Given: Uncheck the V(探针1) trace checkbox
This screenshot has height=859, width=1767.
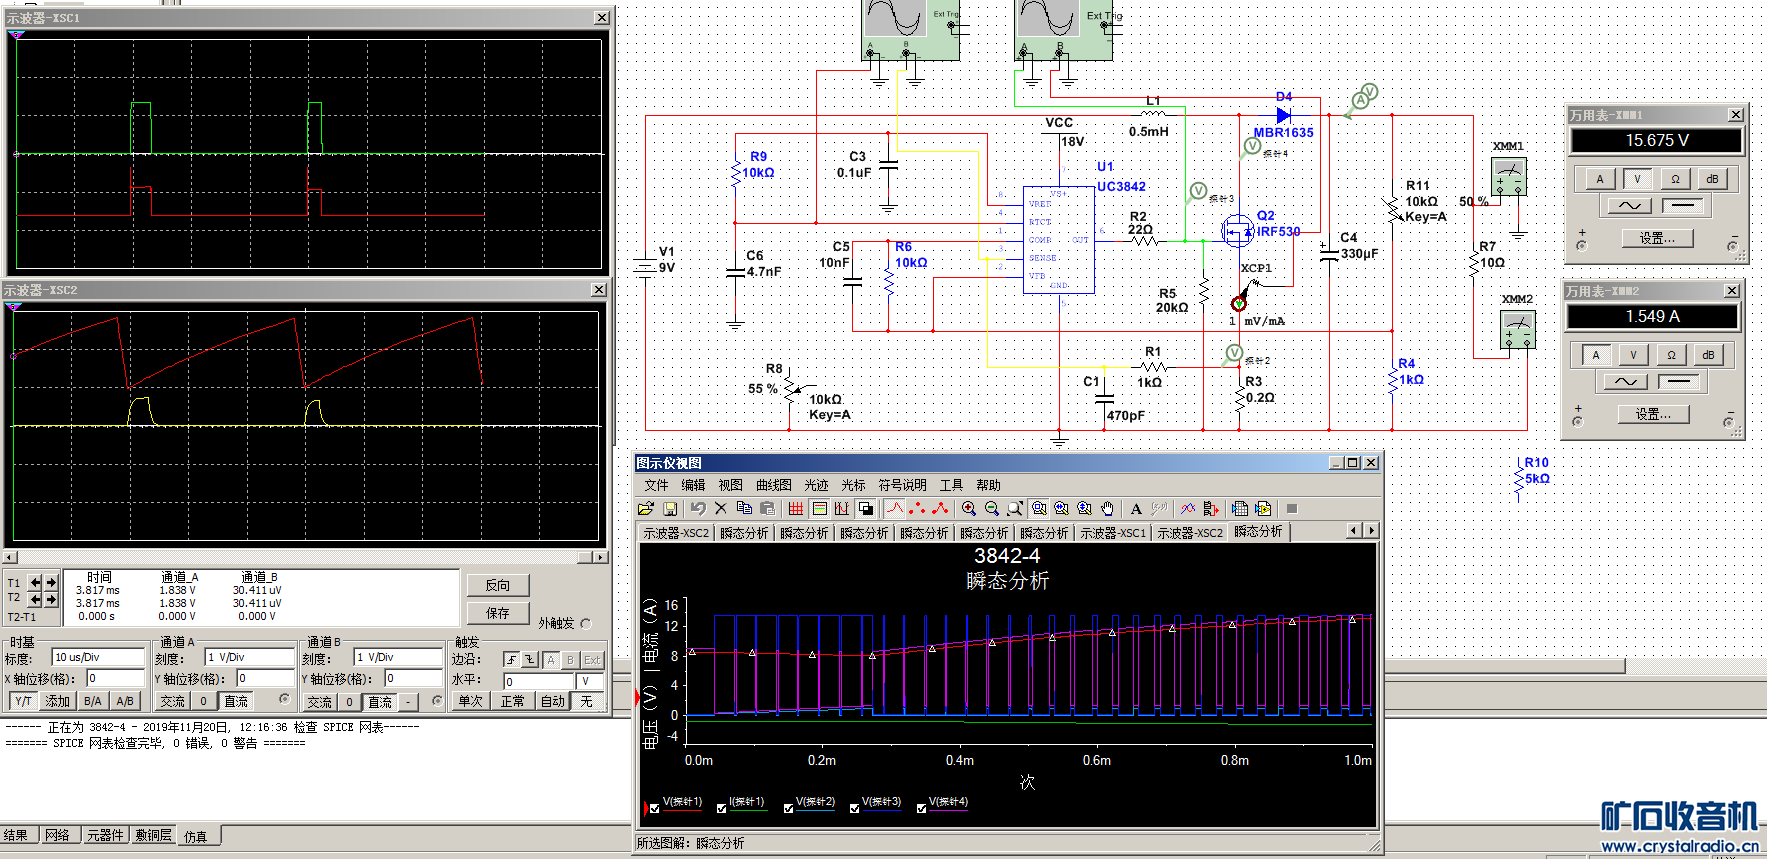Looking at the screenshot, I should coord(654,808).
